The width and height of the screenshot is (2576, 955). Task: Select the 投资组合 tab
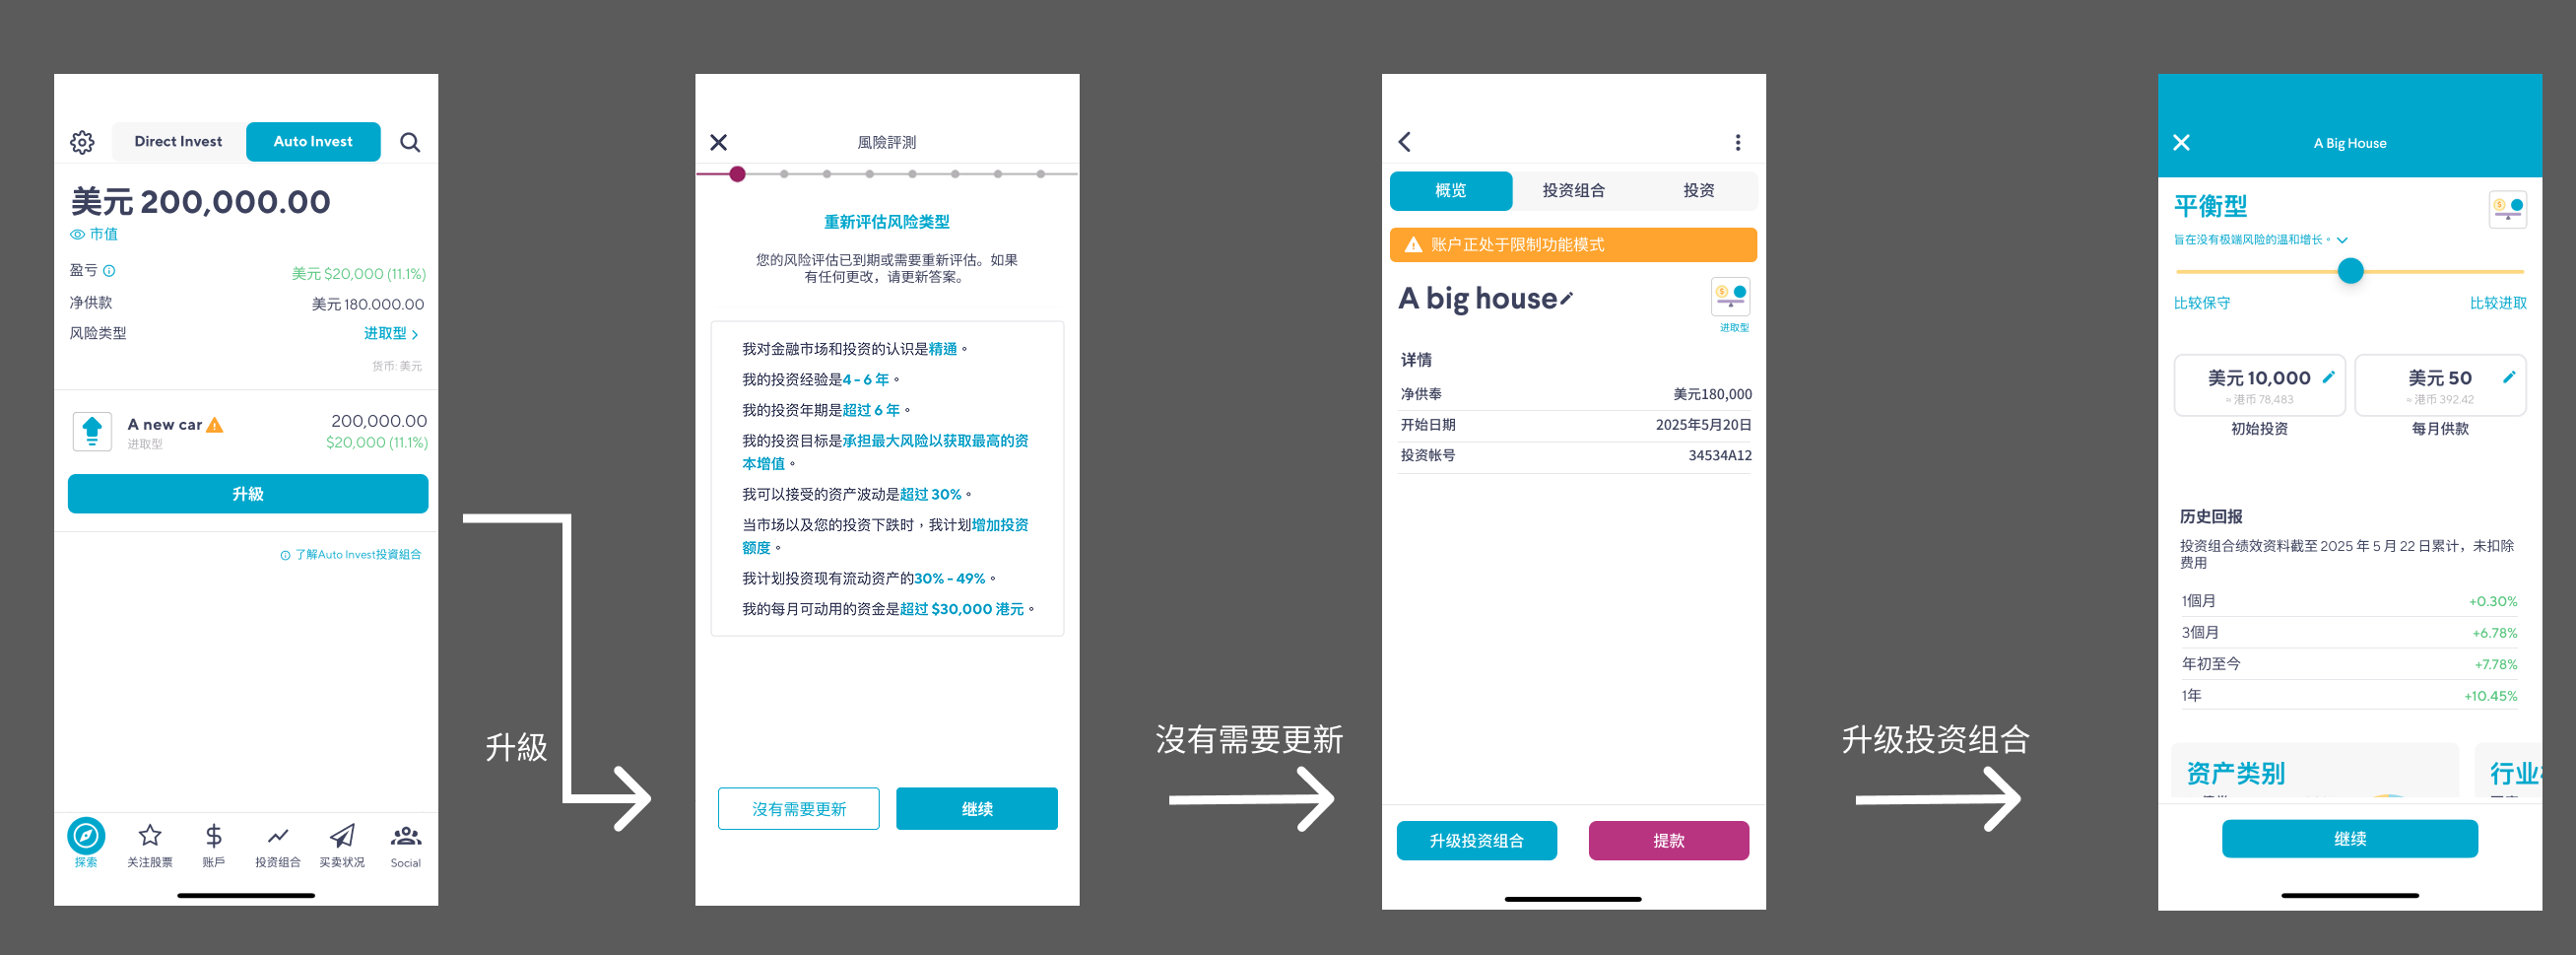pyautogui.click(x=1573, y=190)
